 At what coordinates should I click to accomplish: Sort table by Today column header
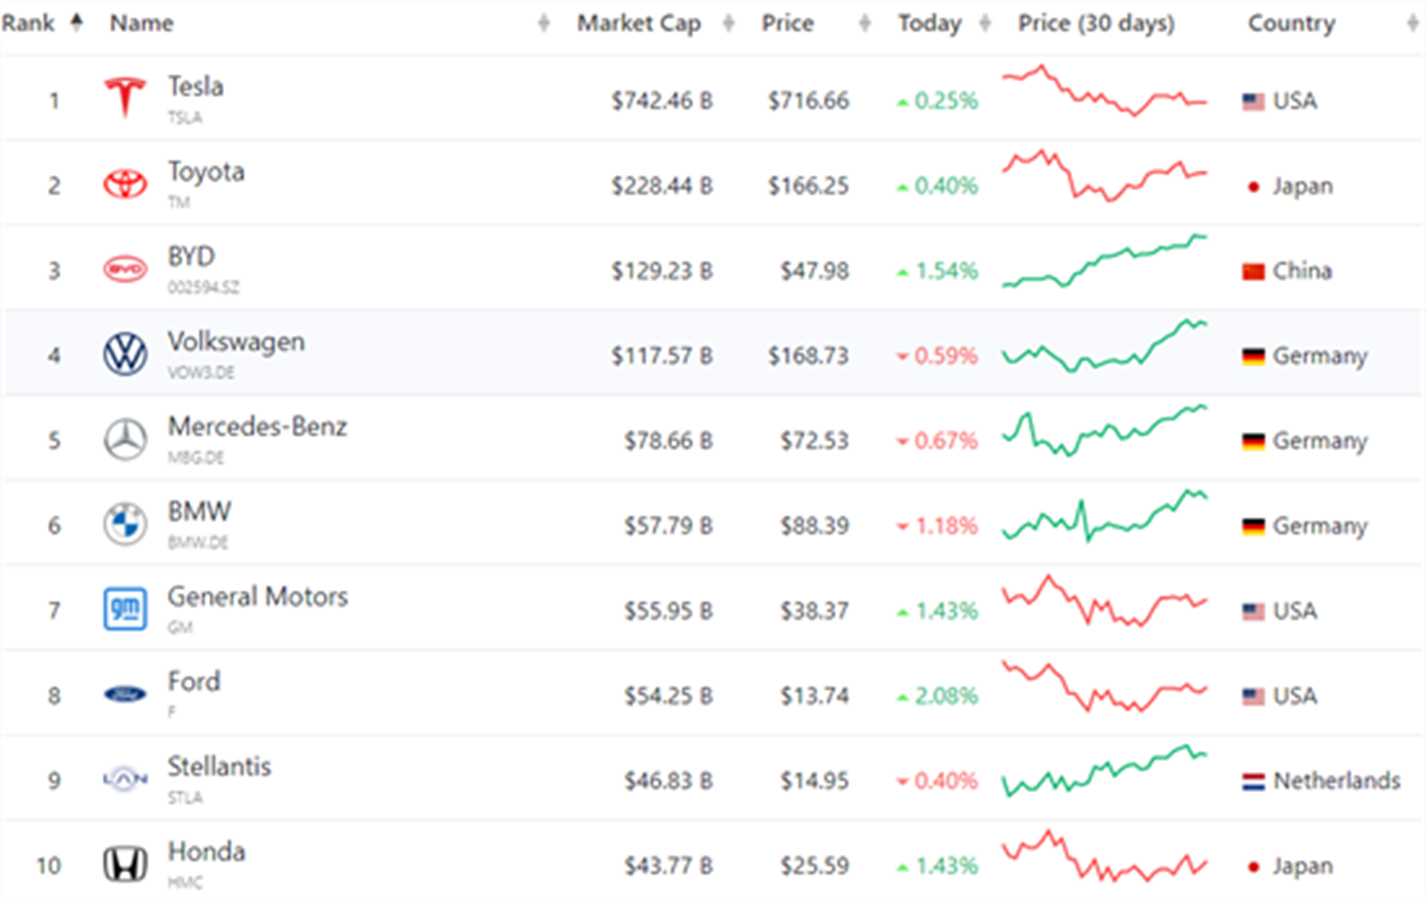pyautogui.click(x=929, y=23)
